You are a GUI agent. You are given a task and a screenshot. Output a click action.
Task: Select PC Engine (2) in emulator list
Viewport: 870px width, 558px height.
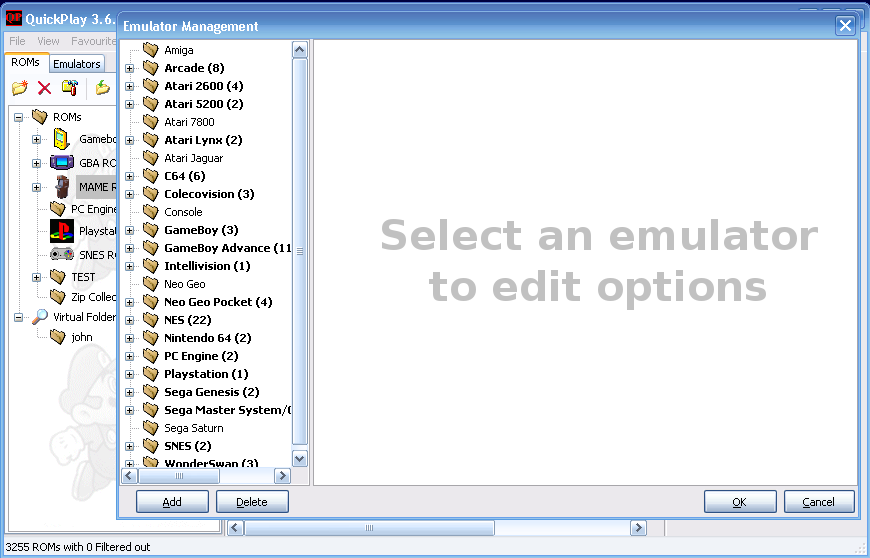[x=201, y=356]
